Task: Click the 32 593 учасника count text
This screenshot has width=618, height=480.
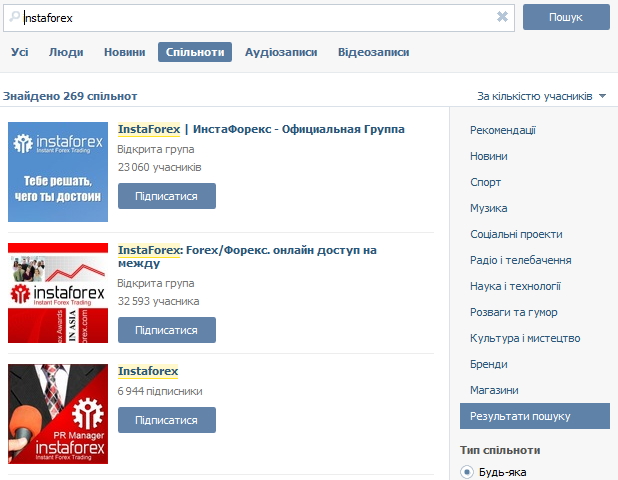Action: tap(158, 301)
